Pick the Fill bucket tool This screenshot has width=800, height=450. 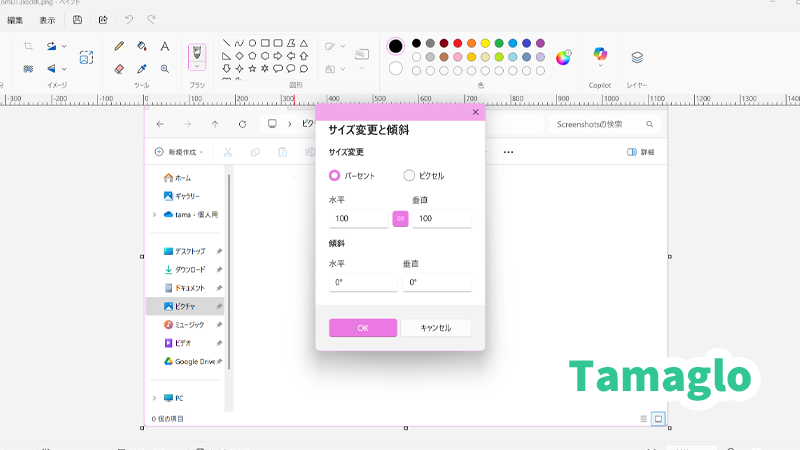tap(142, 46)
